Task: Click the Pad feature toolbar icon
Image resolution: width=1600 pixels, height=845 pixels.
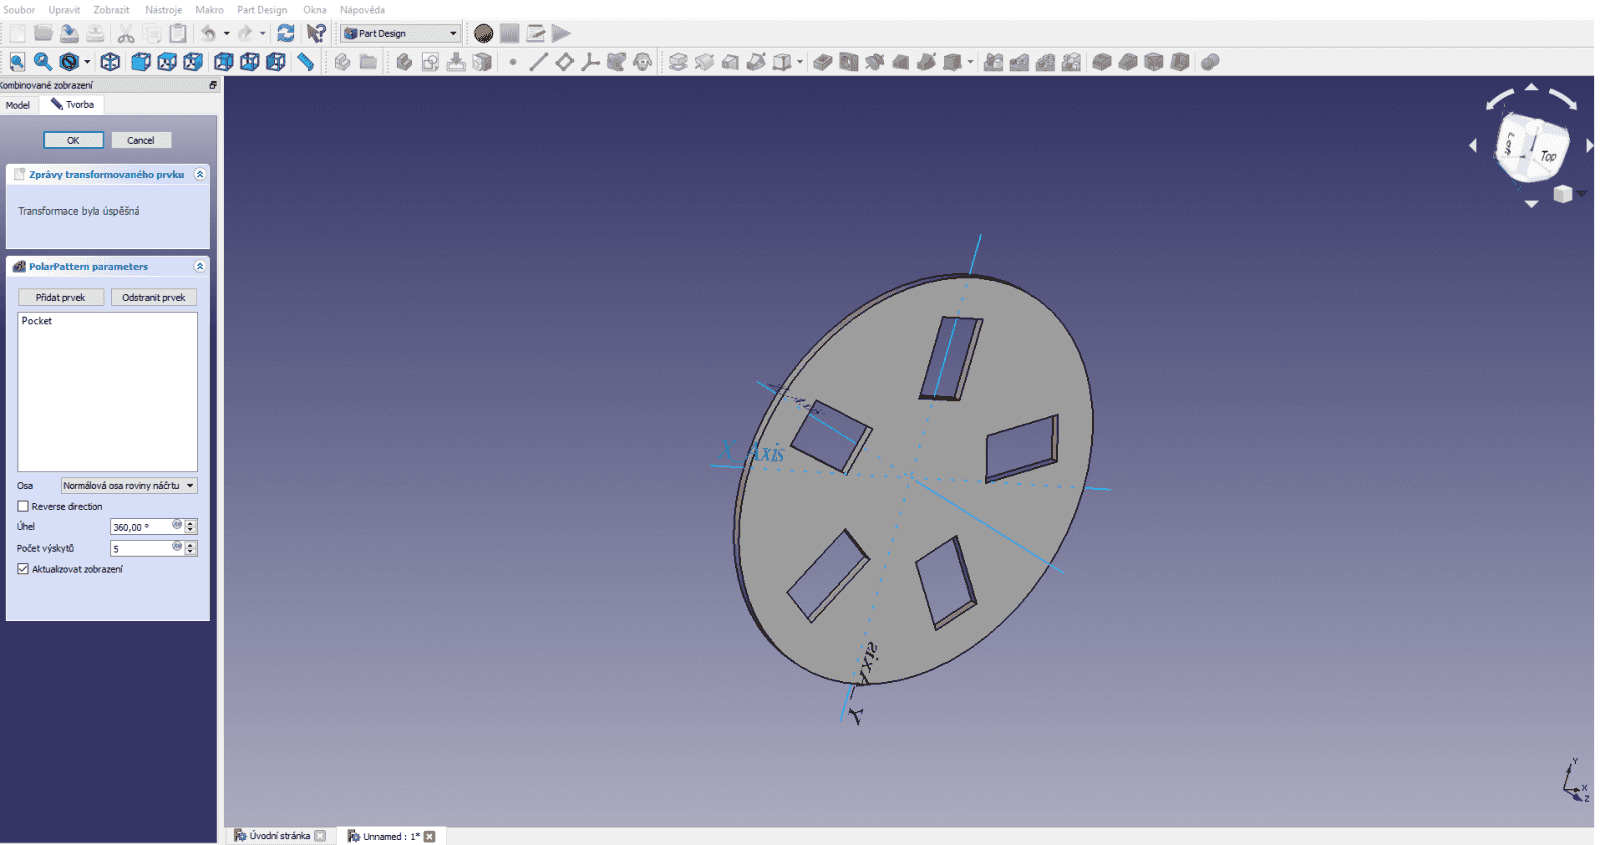Action: click(678, 62)
